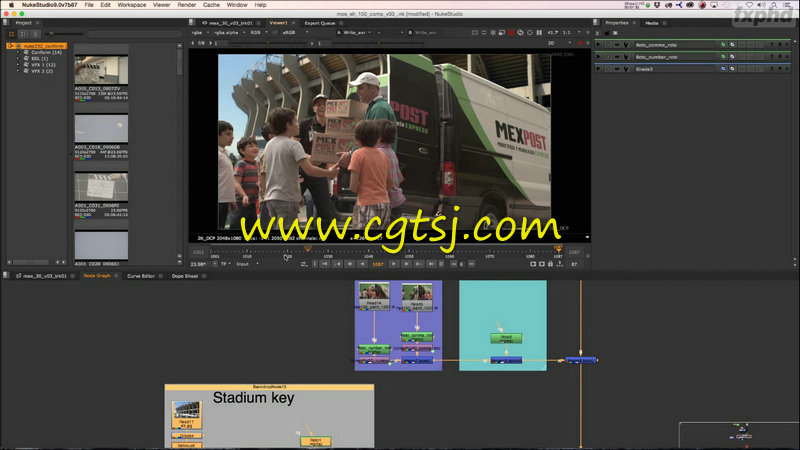The height and width of the screenshot is (450, 800).
Task: Open the Render menu
Action: [187, 5]
